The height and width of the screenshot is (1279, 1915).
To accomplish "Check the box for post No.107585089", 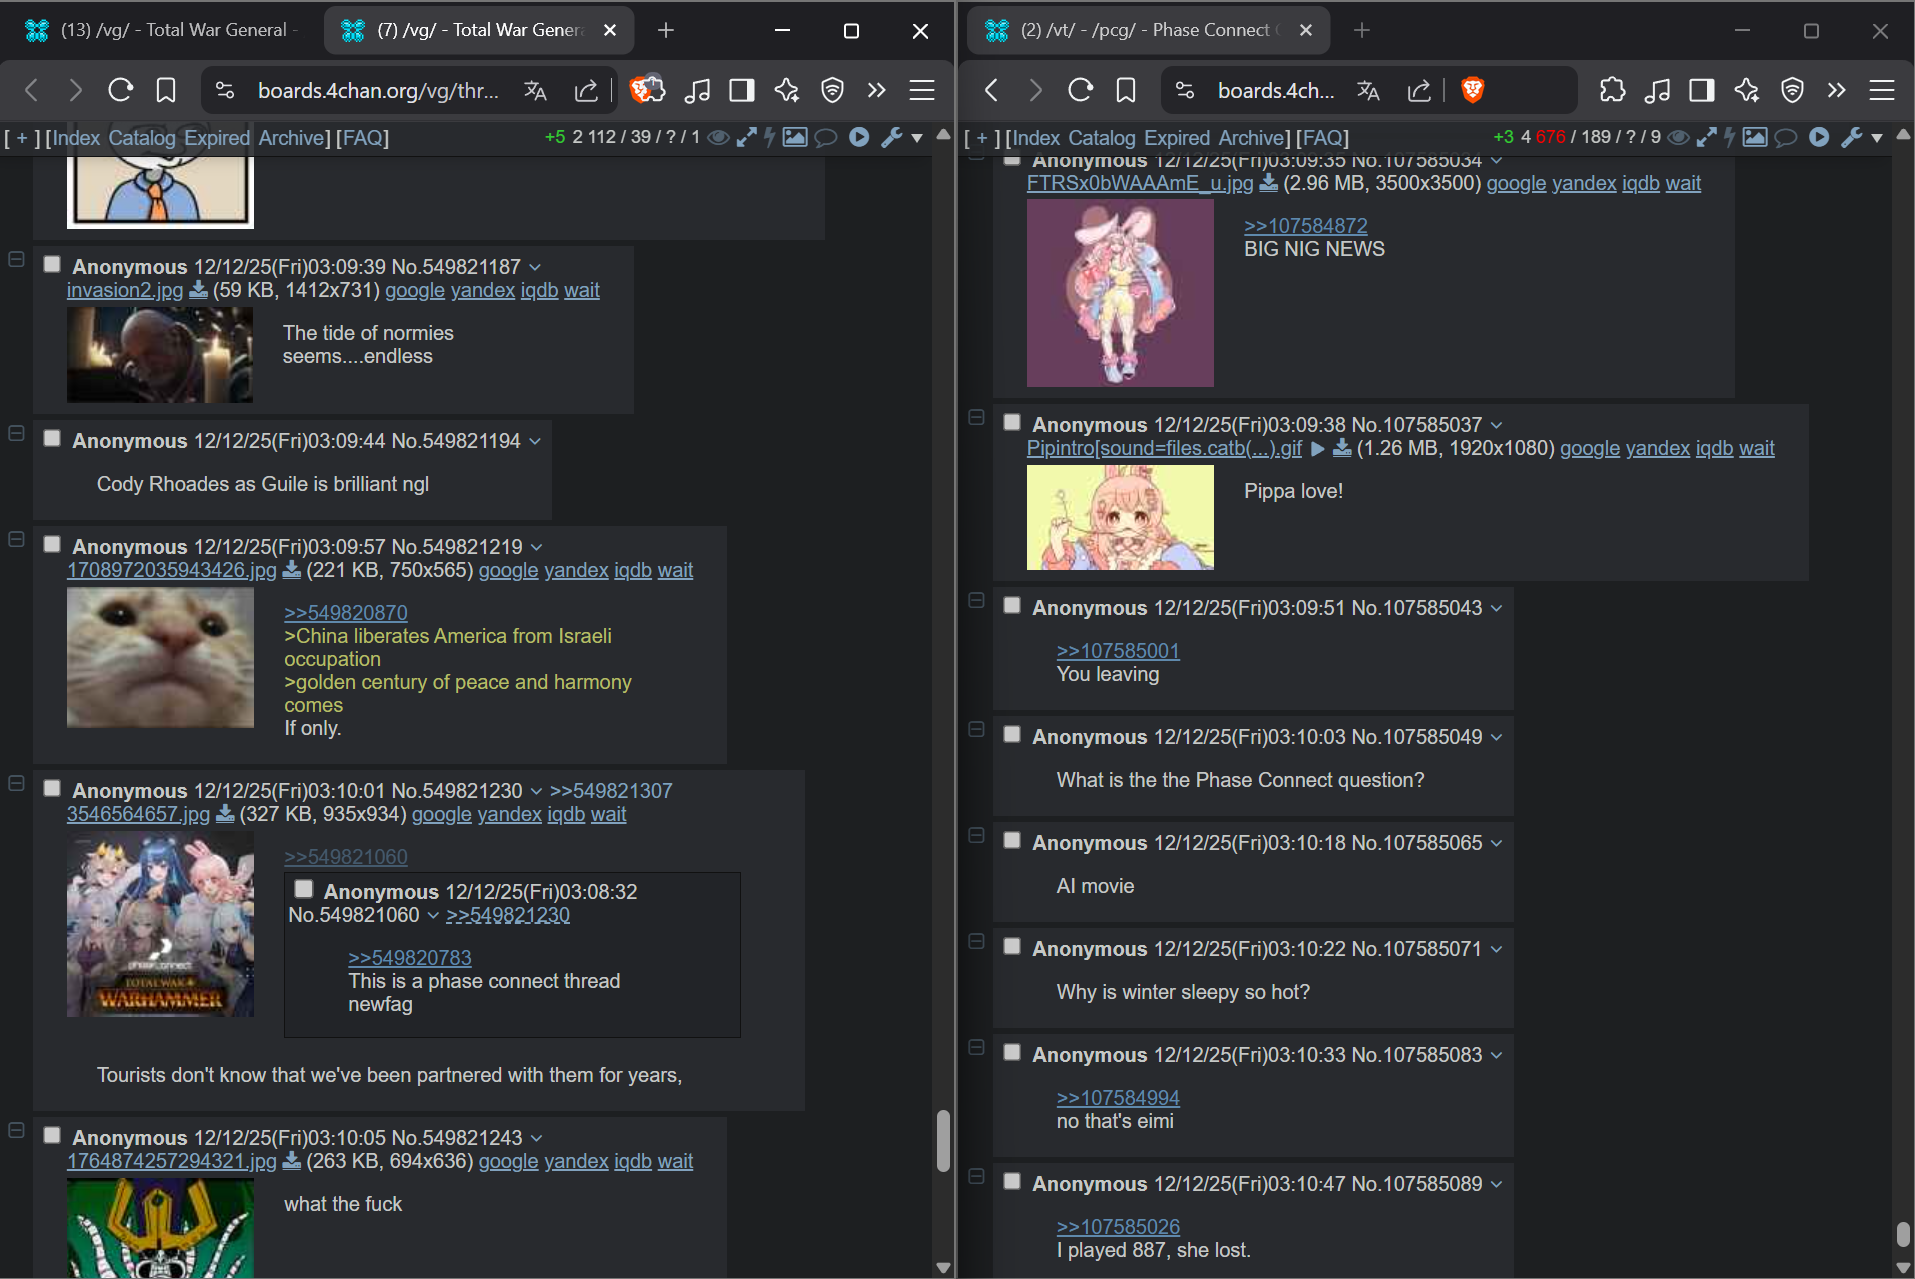I will click(1012, 1181).
